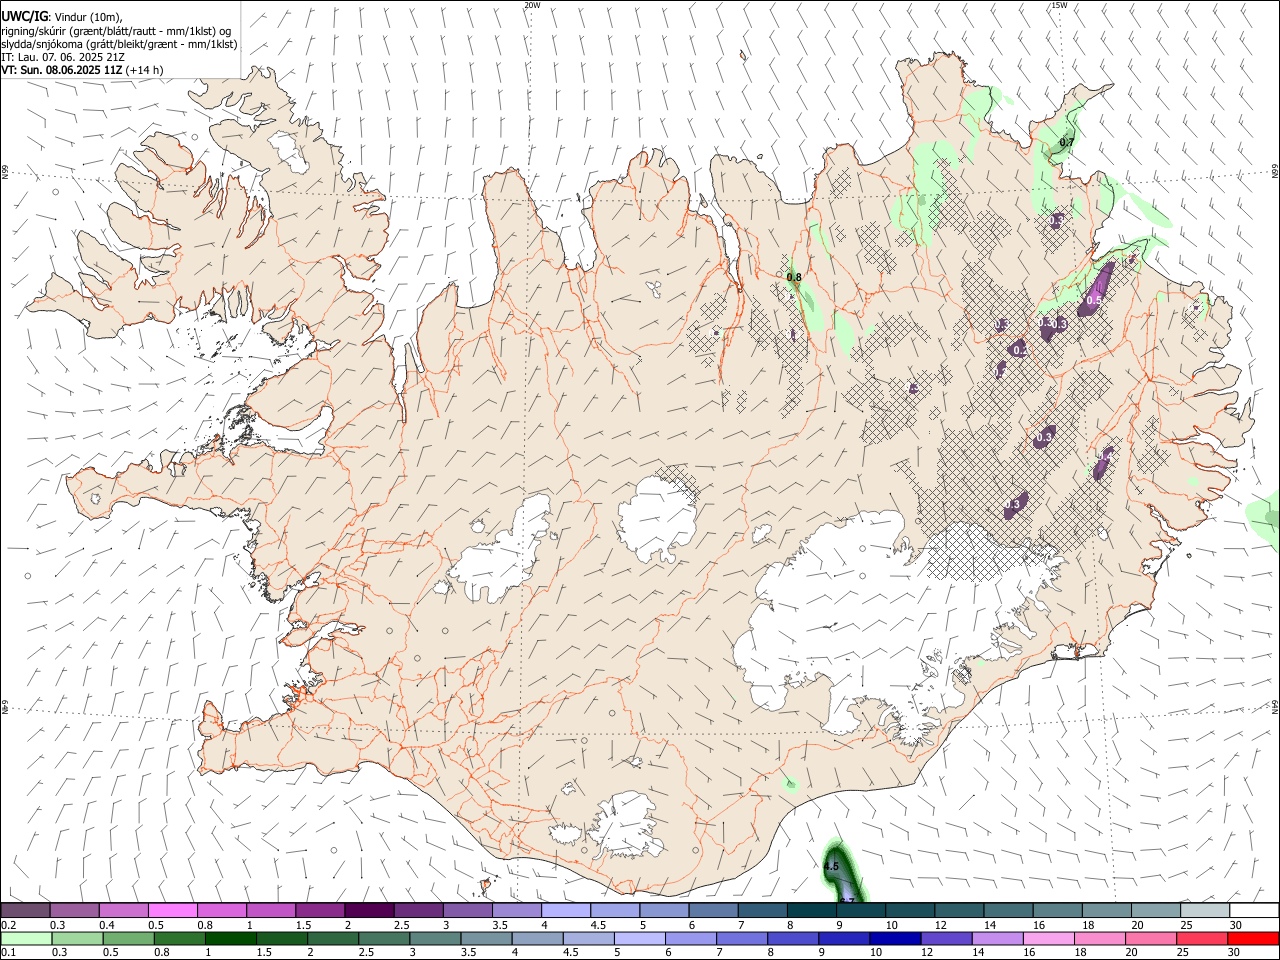
Task: Click the 0.8 precipitation value on the map
Action: click(794, 277)
